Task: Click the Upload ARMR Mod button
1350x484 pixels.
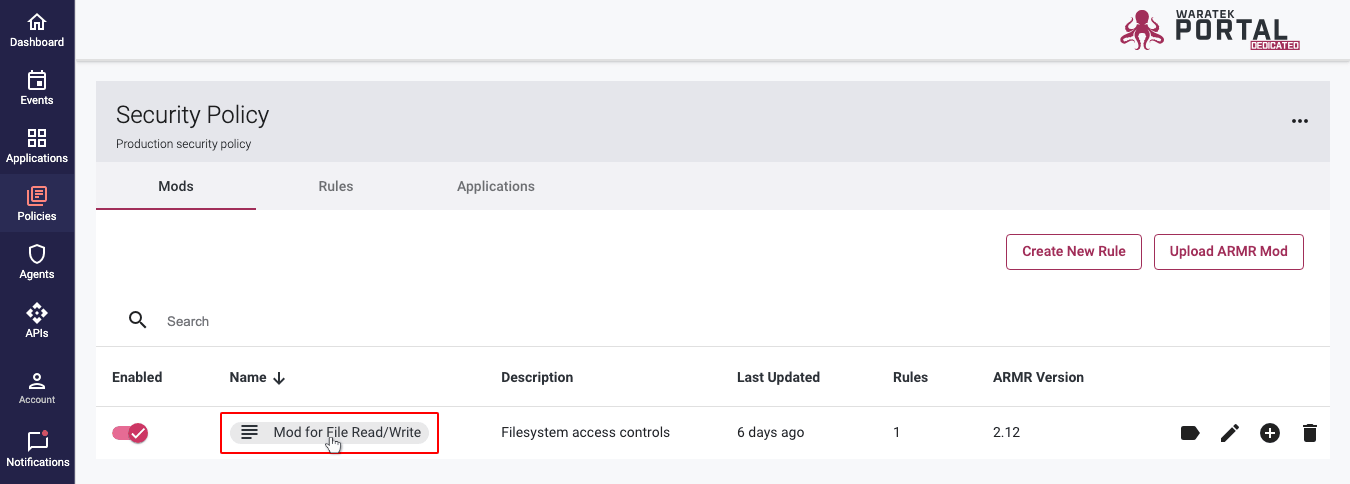Action: click(x=1229, y=252)
